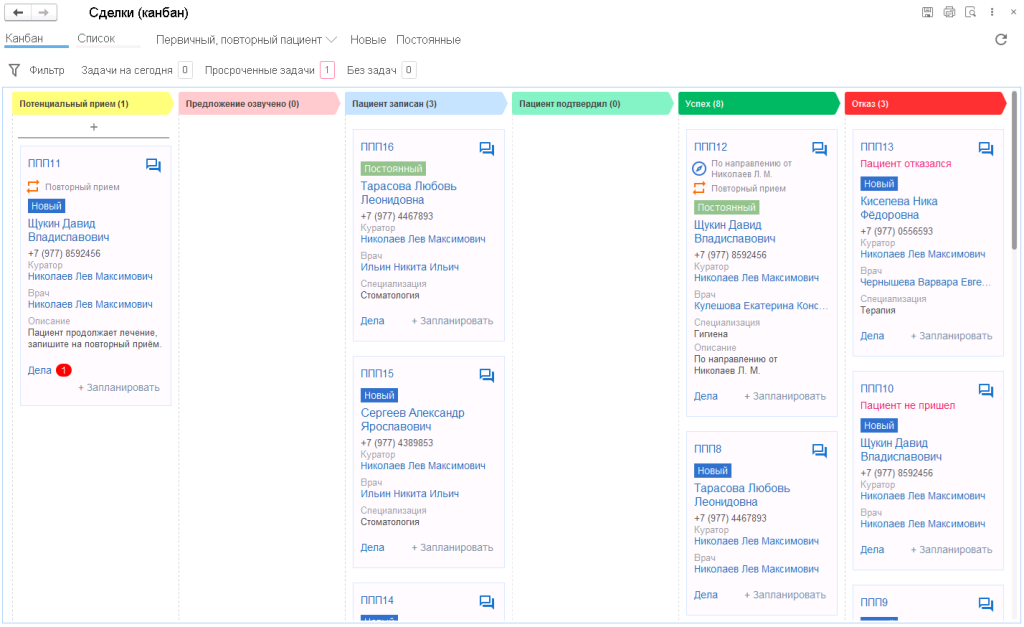Screen dimensions: 1024x627
Task: Refresh the kanban board
Action: (1000, 40)
